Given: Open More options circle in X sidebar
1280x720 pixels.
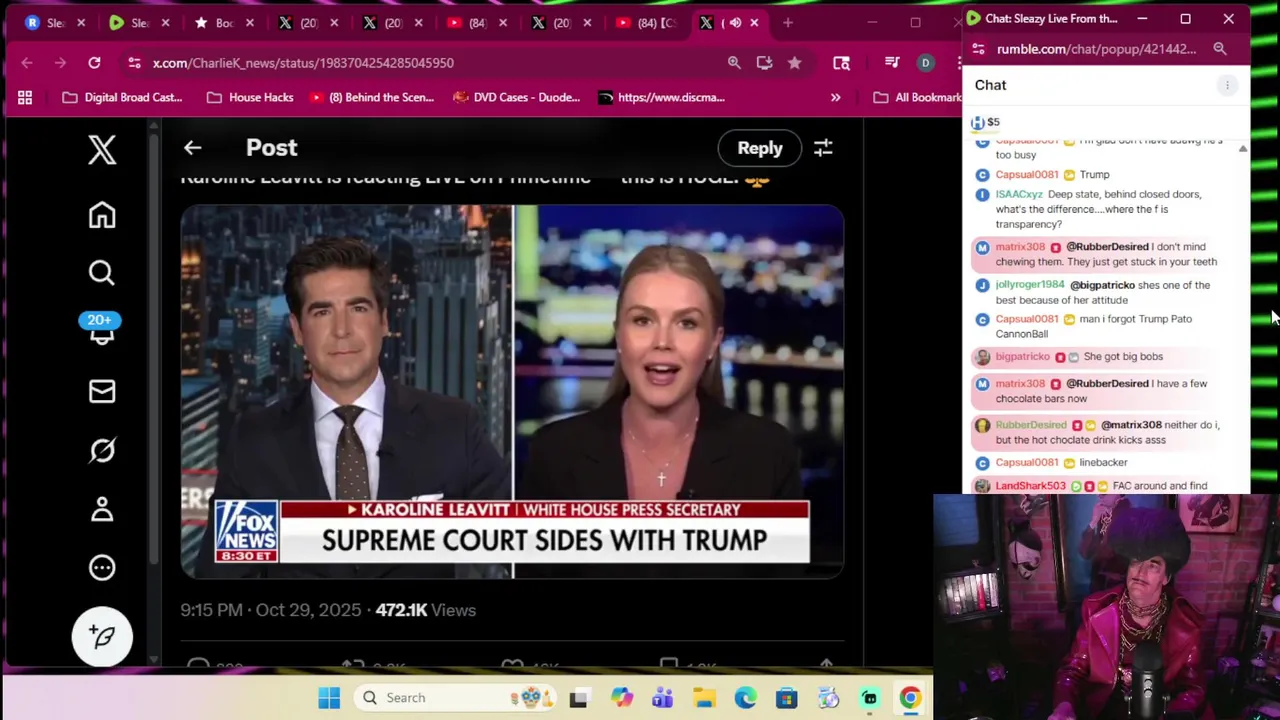Looking at the screenshot, I should pyautogui.click(x=102, y=568).
